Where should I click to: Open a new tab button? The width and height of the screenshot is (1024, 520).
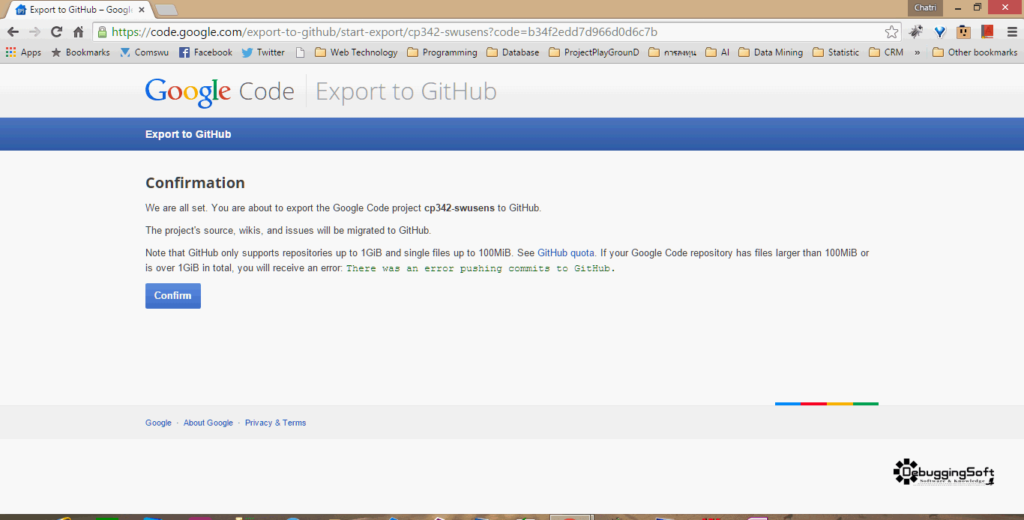(x=167, y=10)
